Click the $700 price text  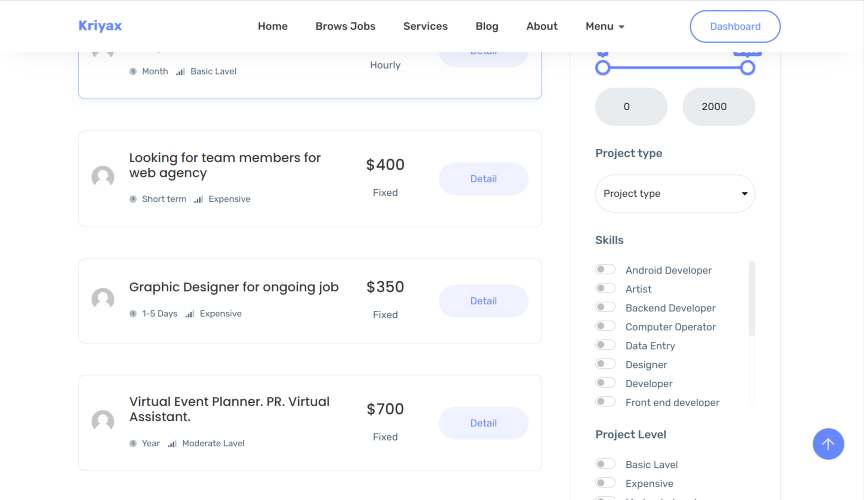[x=385, y=409]
